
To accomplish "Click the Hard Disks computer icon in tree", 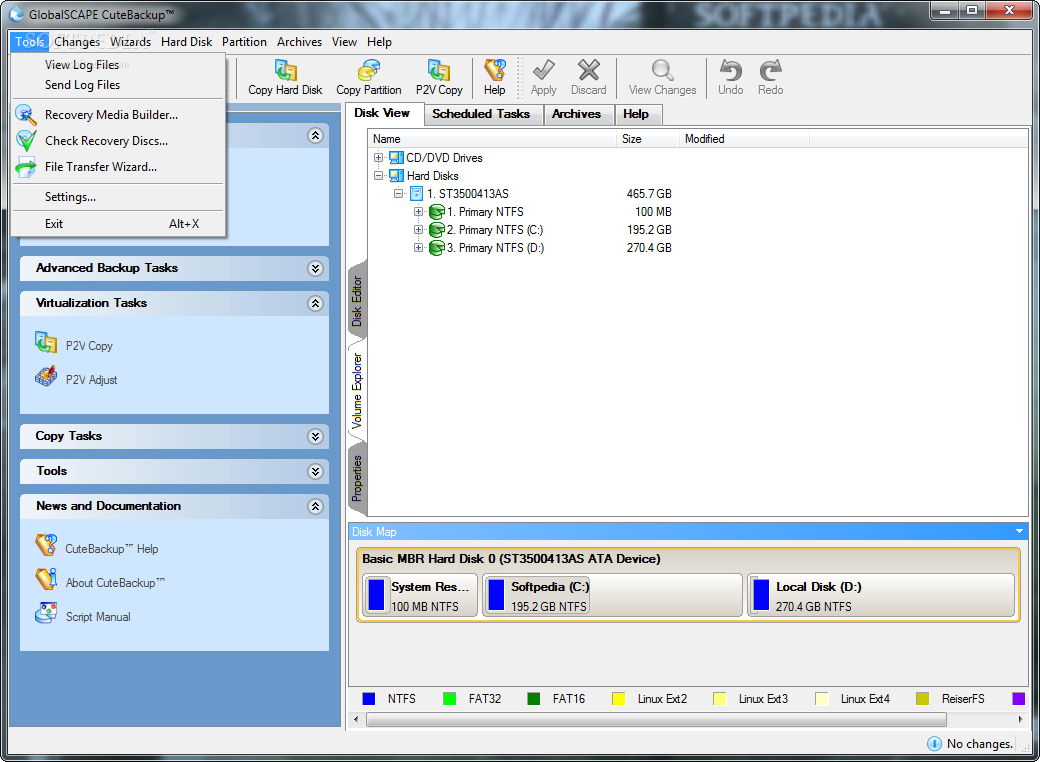I will (x=396, y=175).
